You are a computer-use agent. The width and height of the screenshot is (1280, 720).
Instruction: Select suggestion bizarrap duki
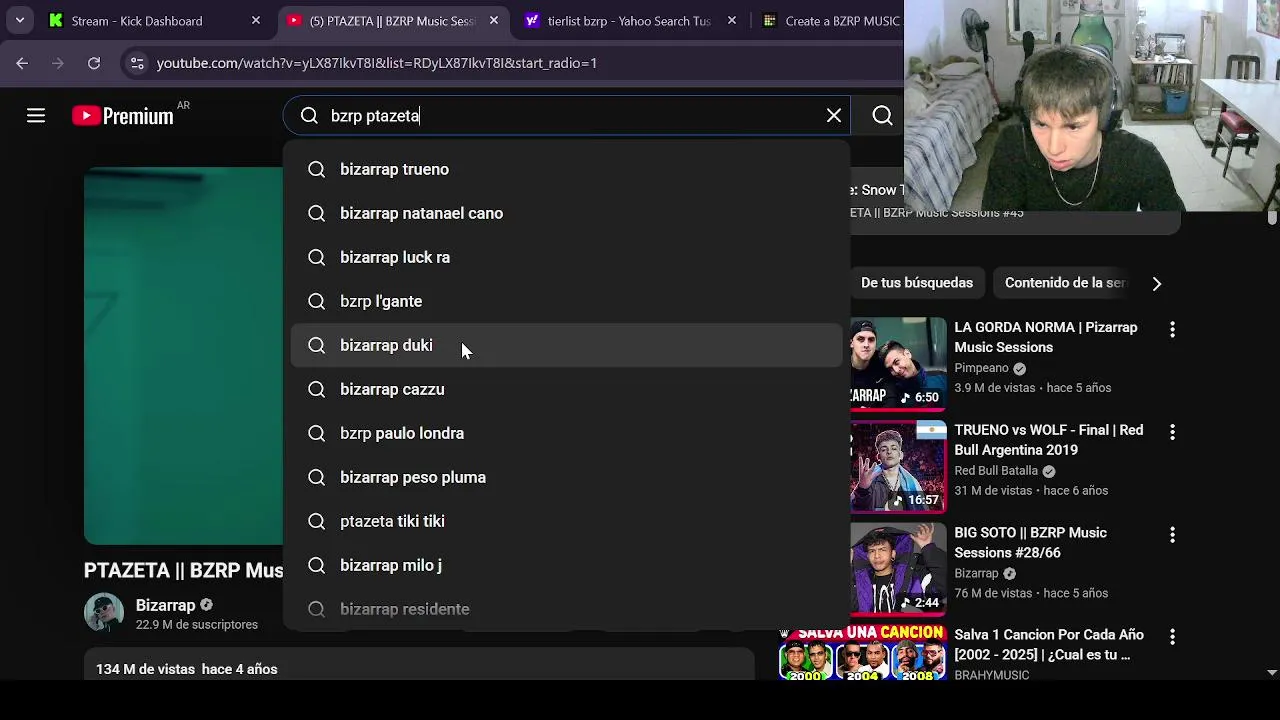(567, 345)
